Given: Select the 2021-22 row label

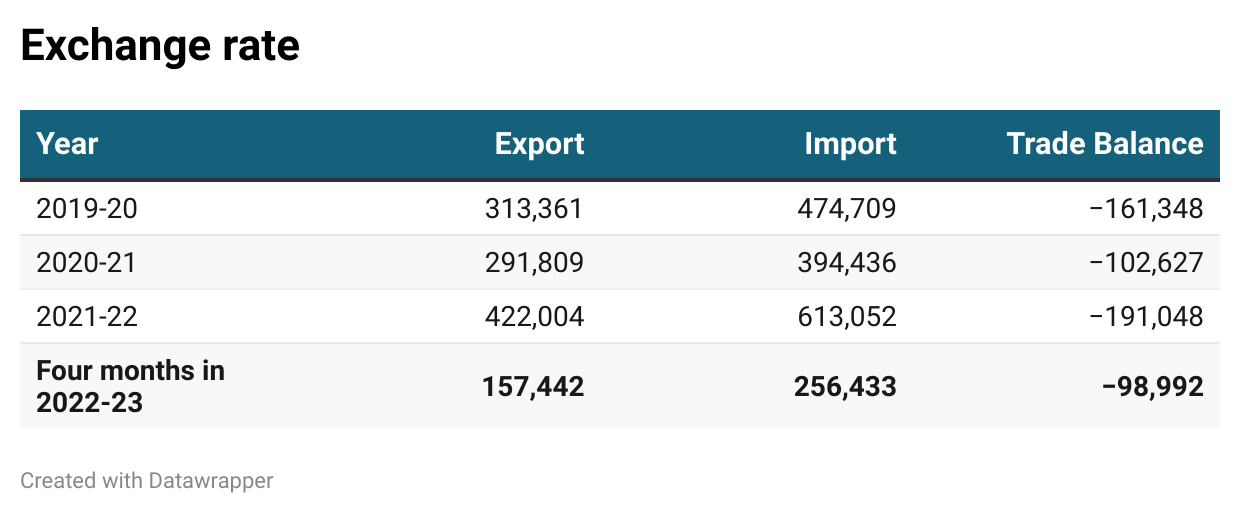Looking at the screenshot, I should (86, 317).
